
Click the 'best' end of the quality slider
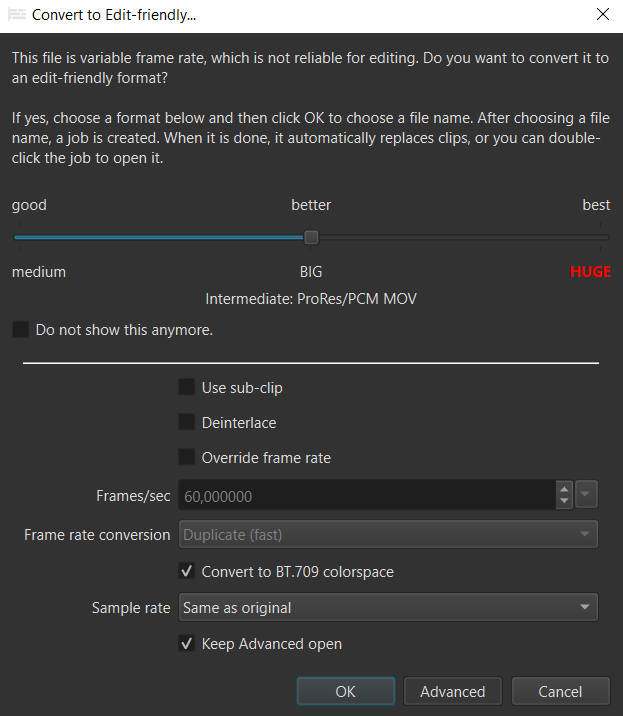click(x=601, y=237)
